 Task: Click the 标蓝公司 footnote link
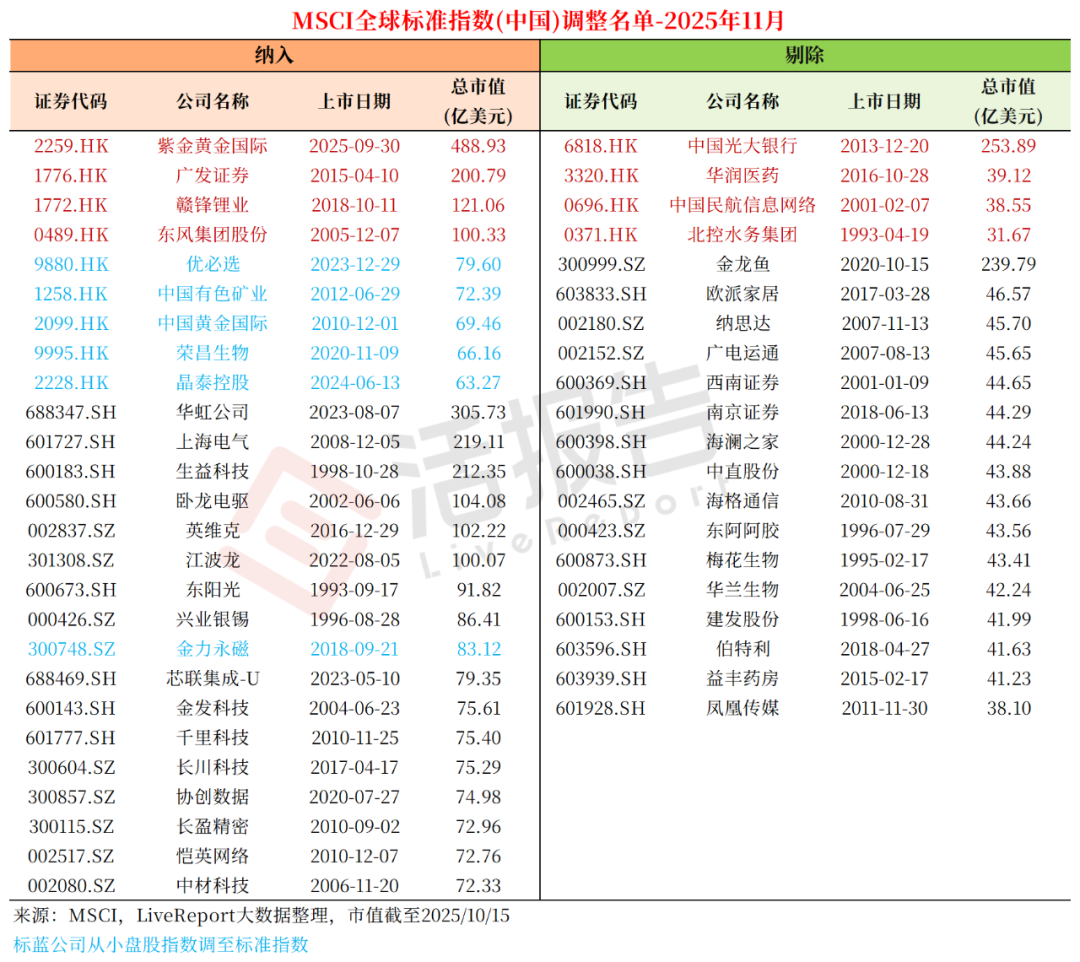pyautogui.click(x=160, y=942)
